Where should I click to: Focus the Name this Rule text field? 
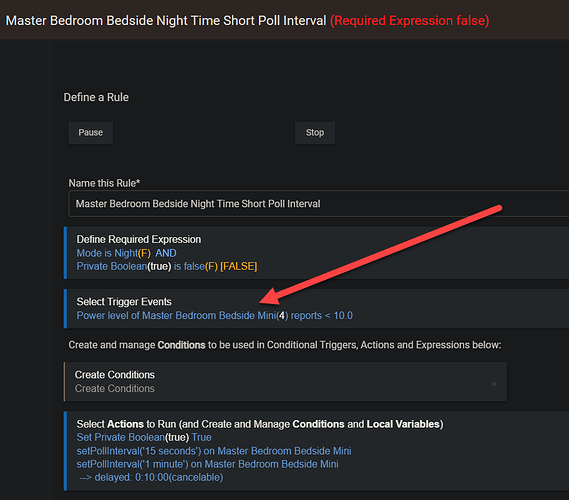coord(319,204)
